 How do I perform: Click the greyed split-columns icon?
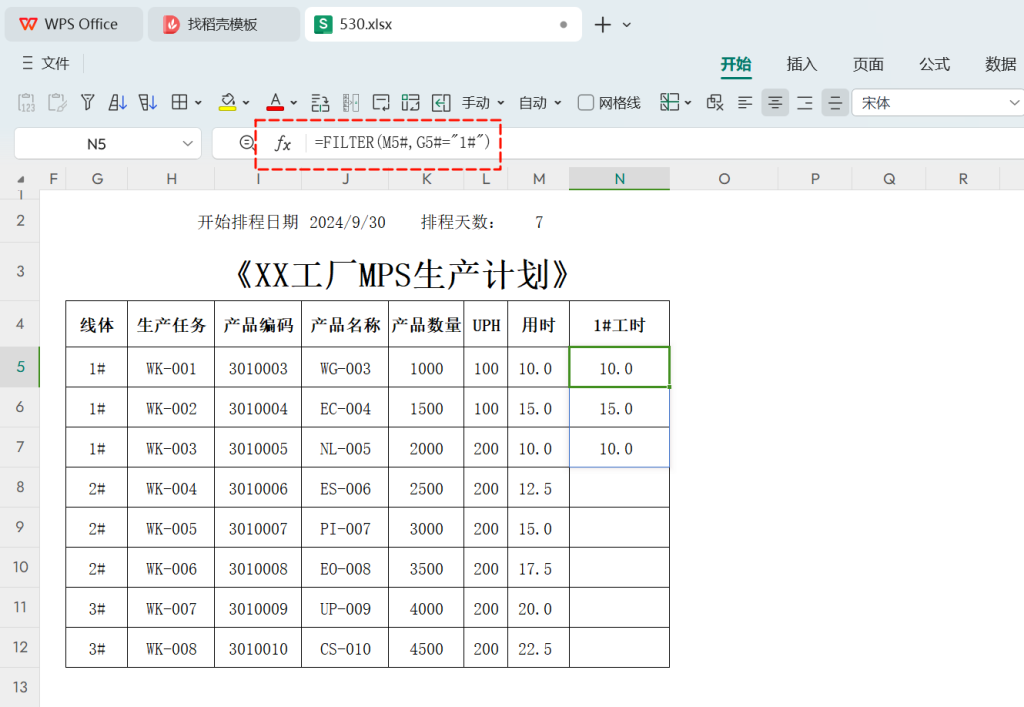(351, 102)
